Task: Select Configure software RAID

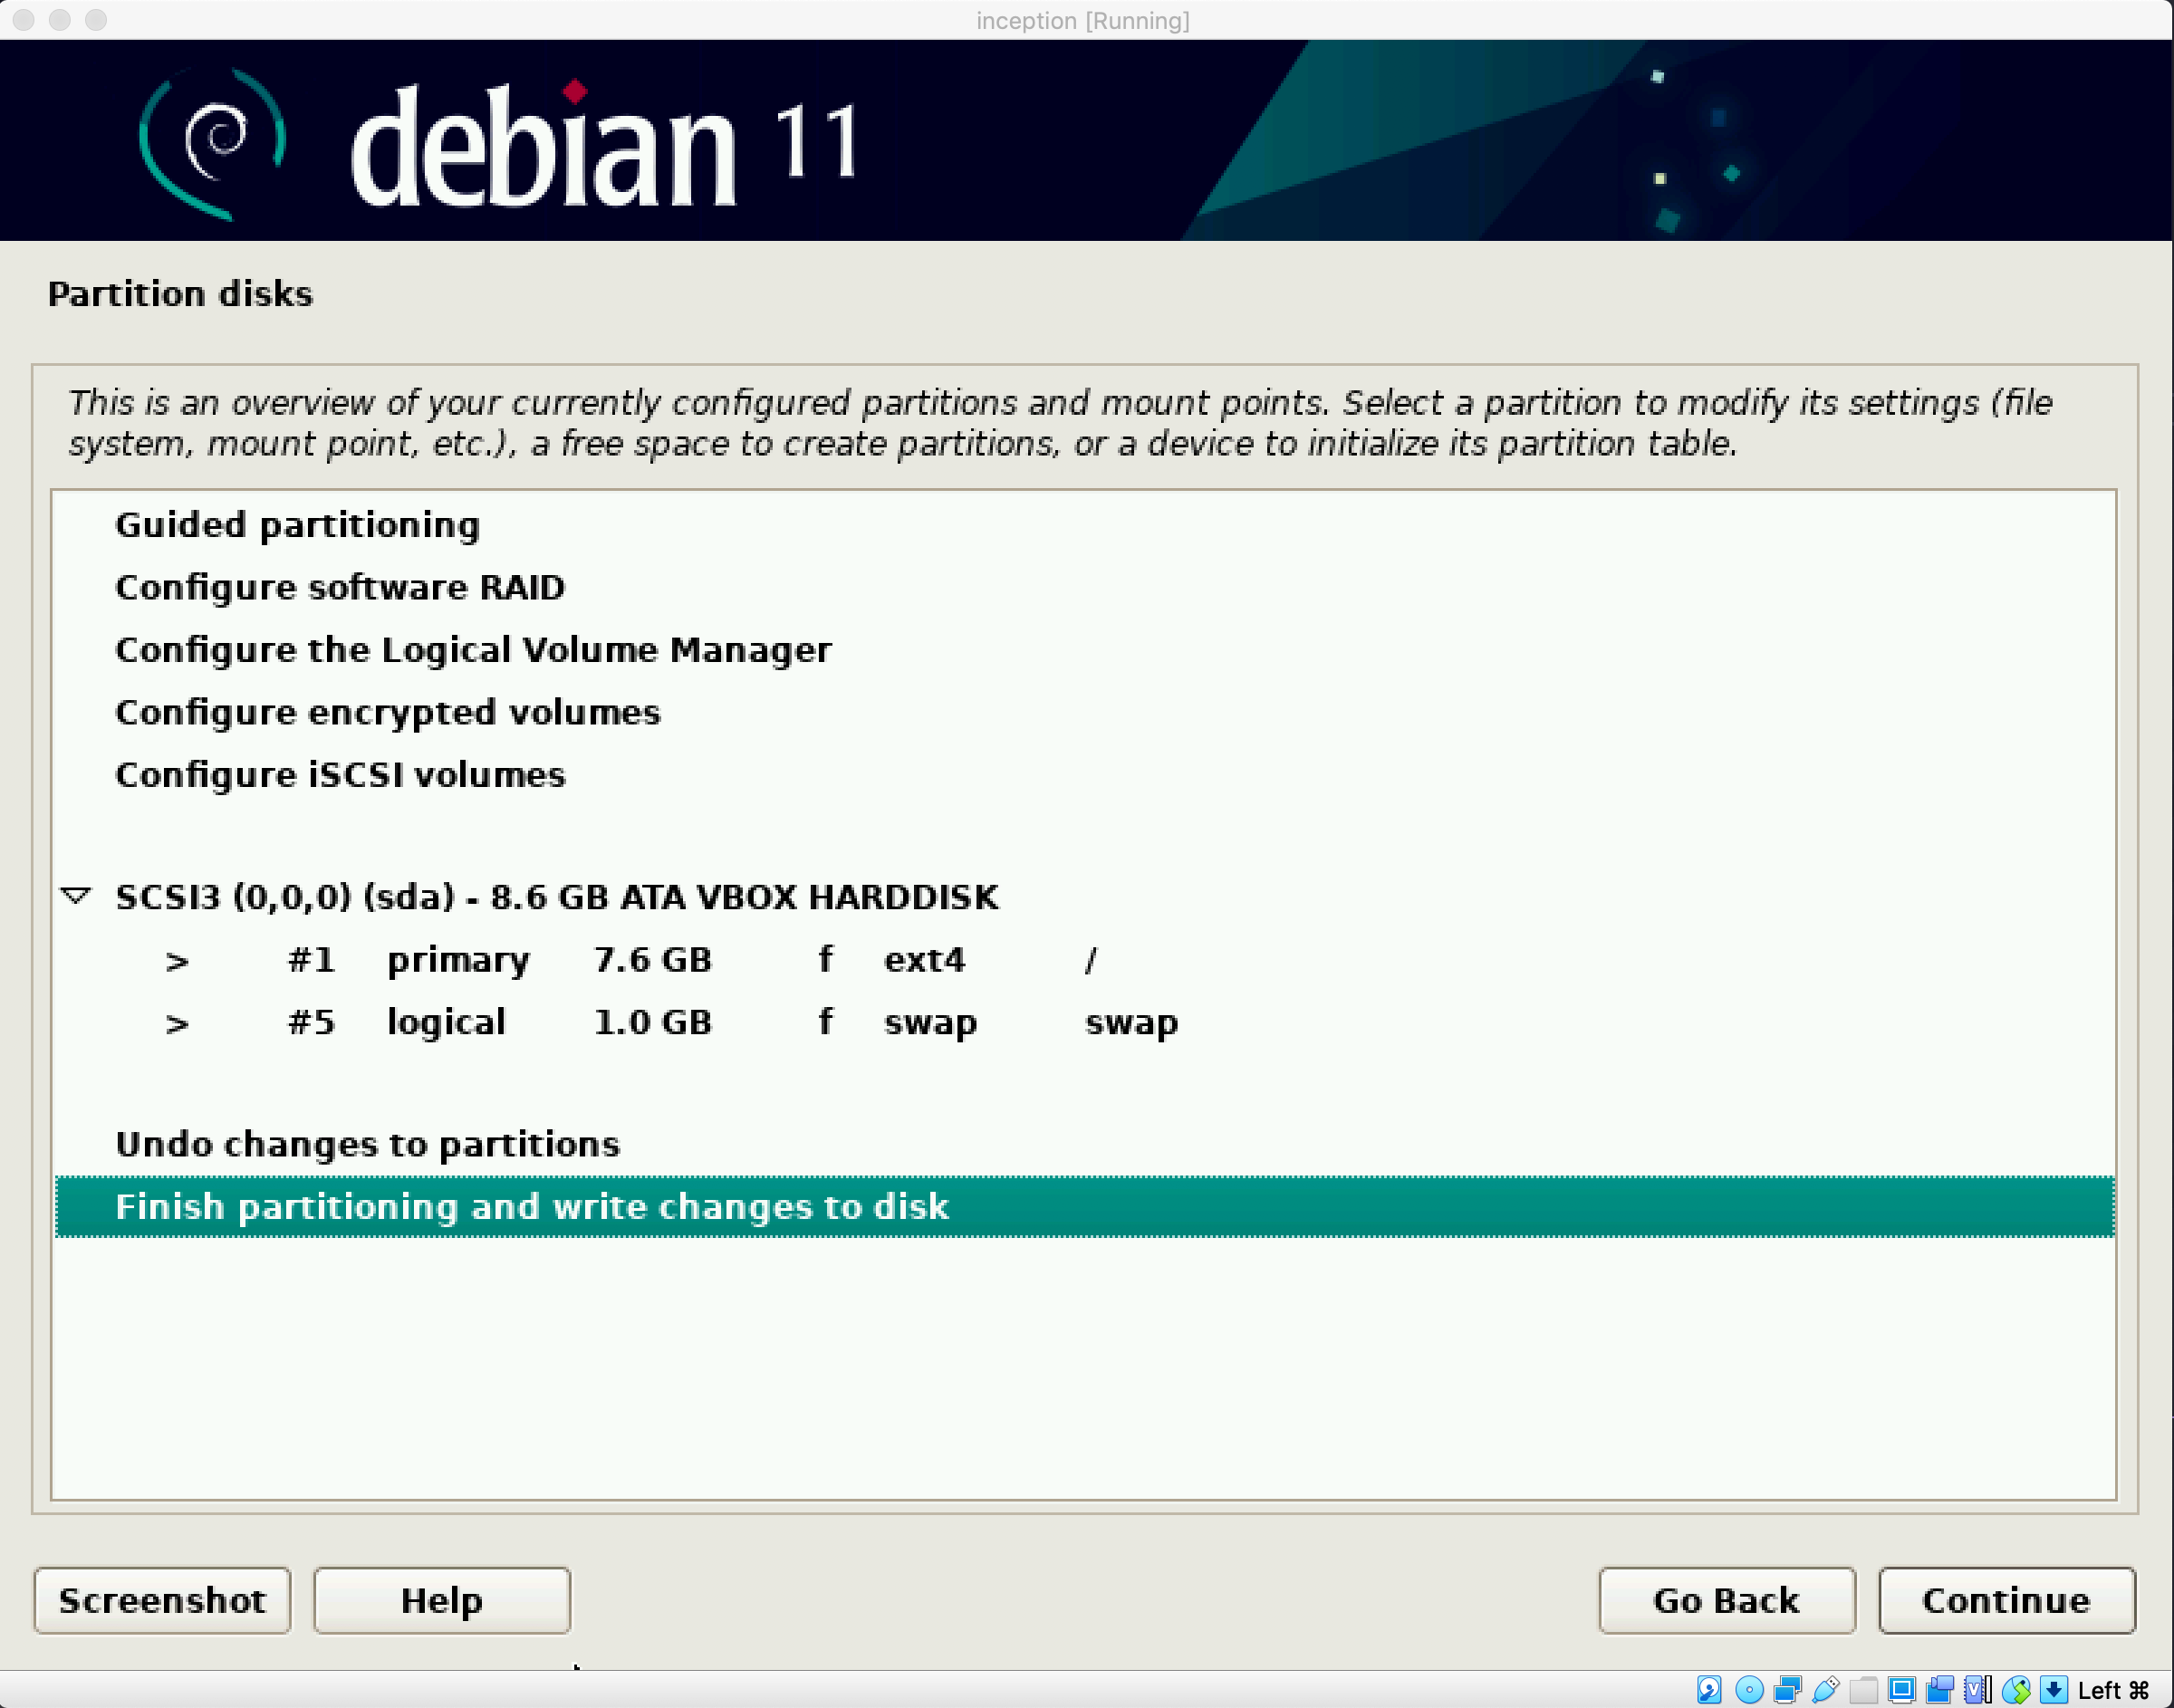Action: [340, 587]
